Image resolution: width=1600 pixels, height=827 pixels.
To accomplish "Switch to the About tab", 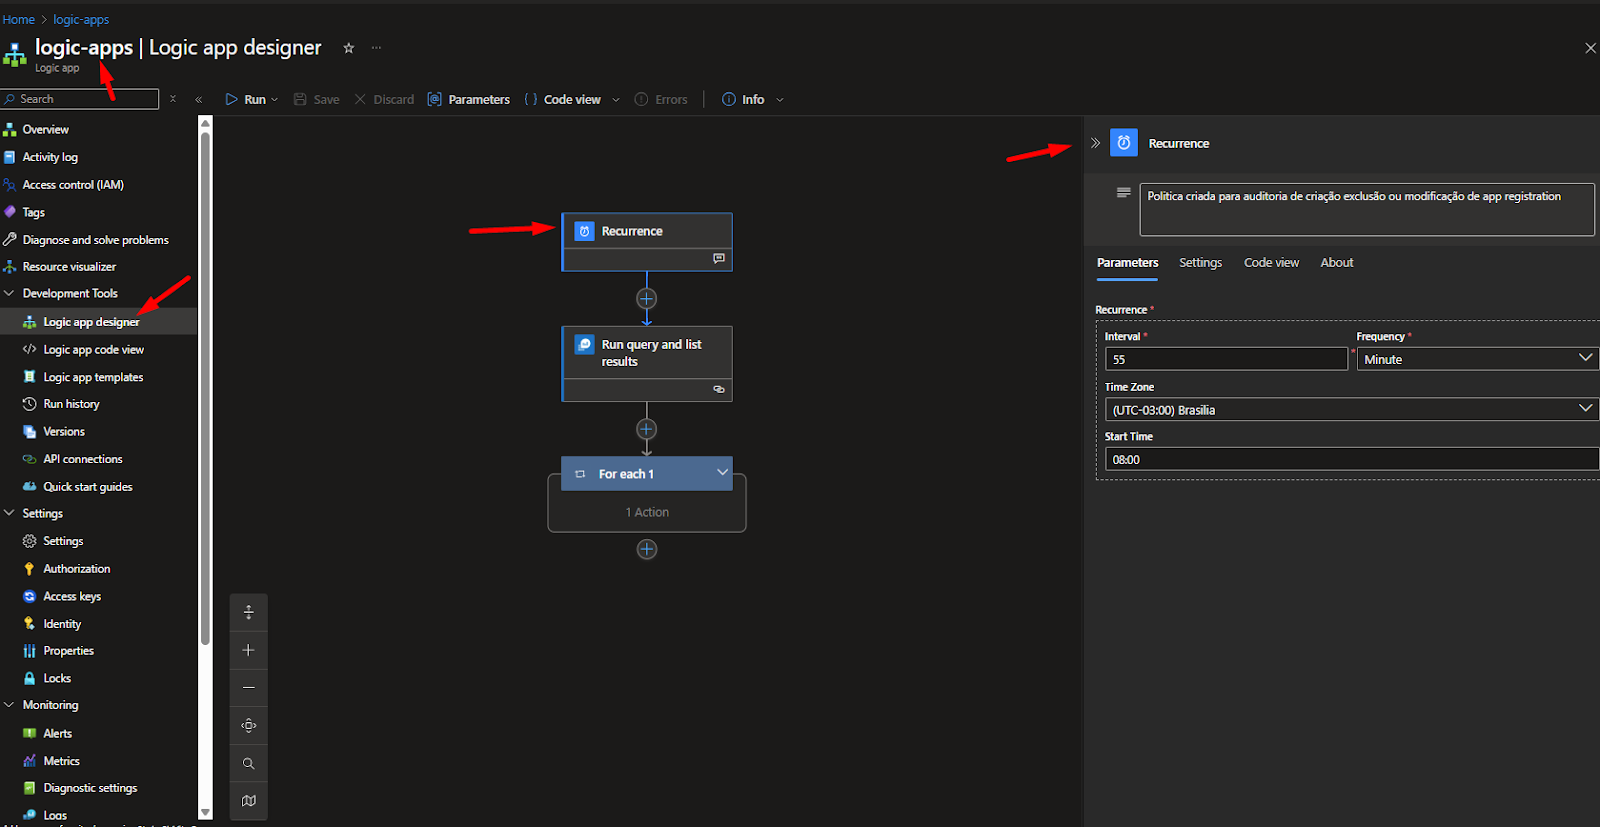I will (1336, 263).
